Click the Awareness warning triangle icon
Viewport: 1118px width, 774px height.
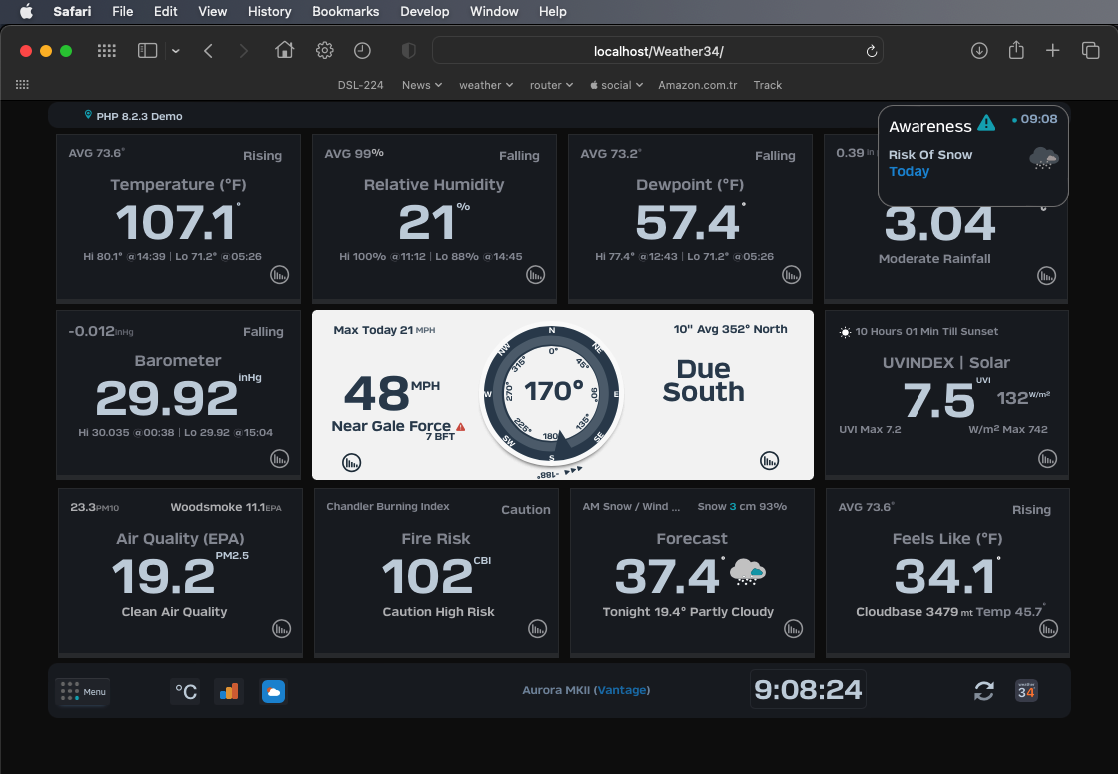986,123
